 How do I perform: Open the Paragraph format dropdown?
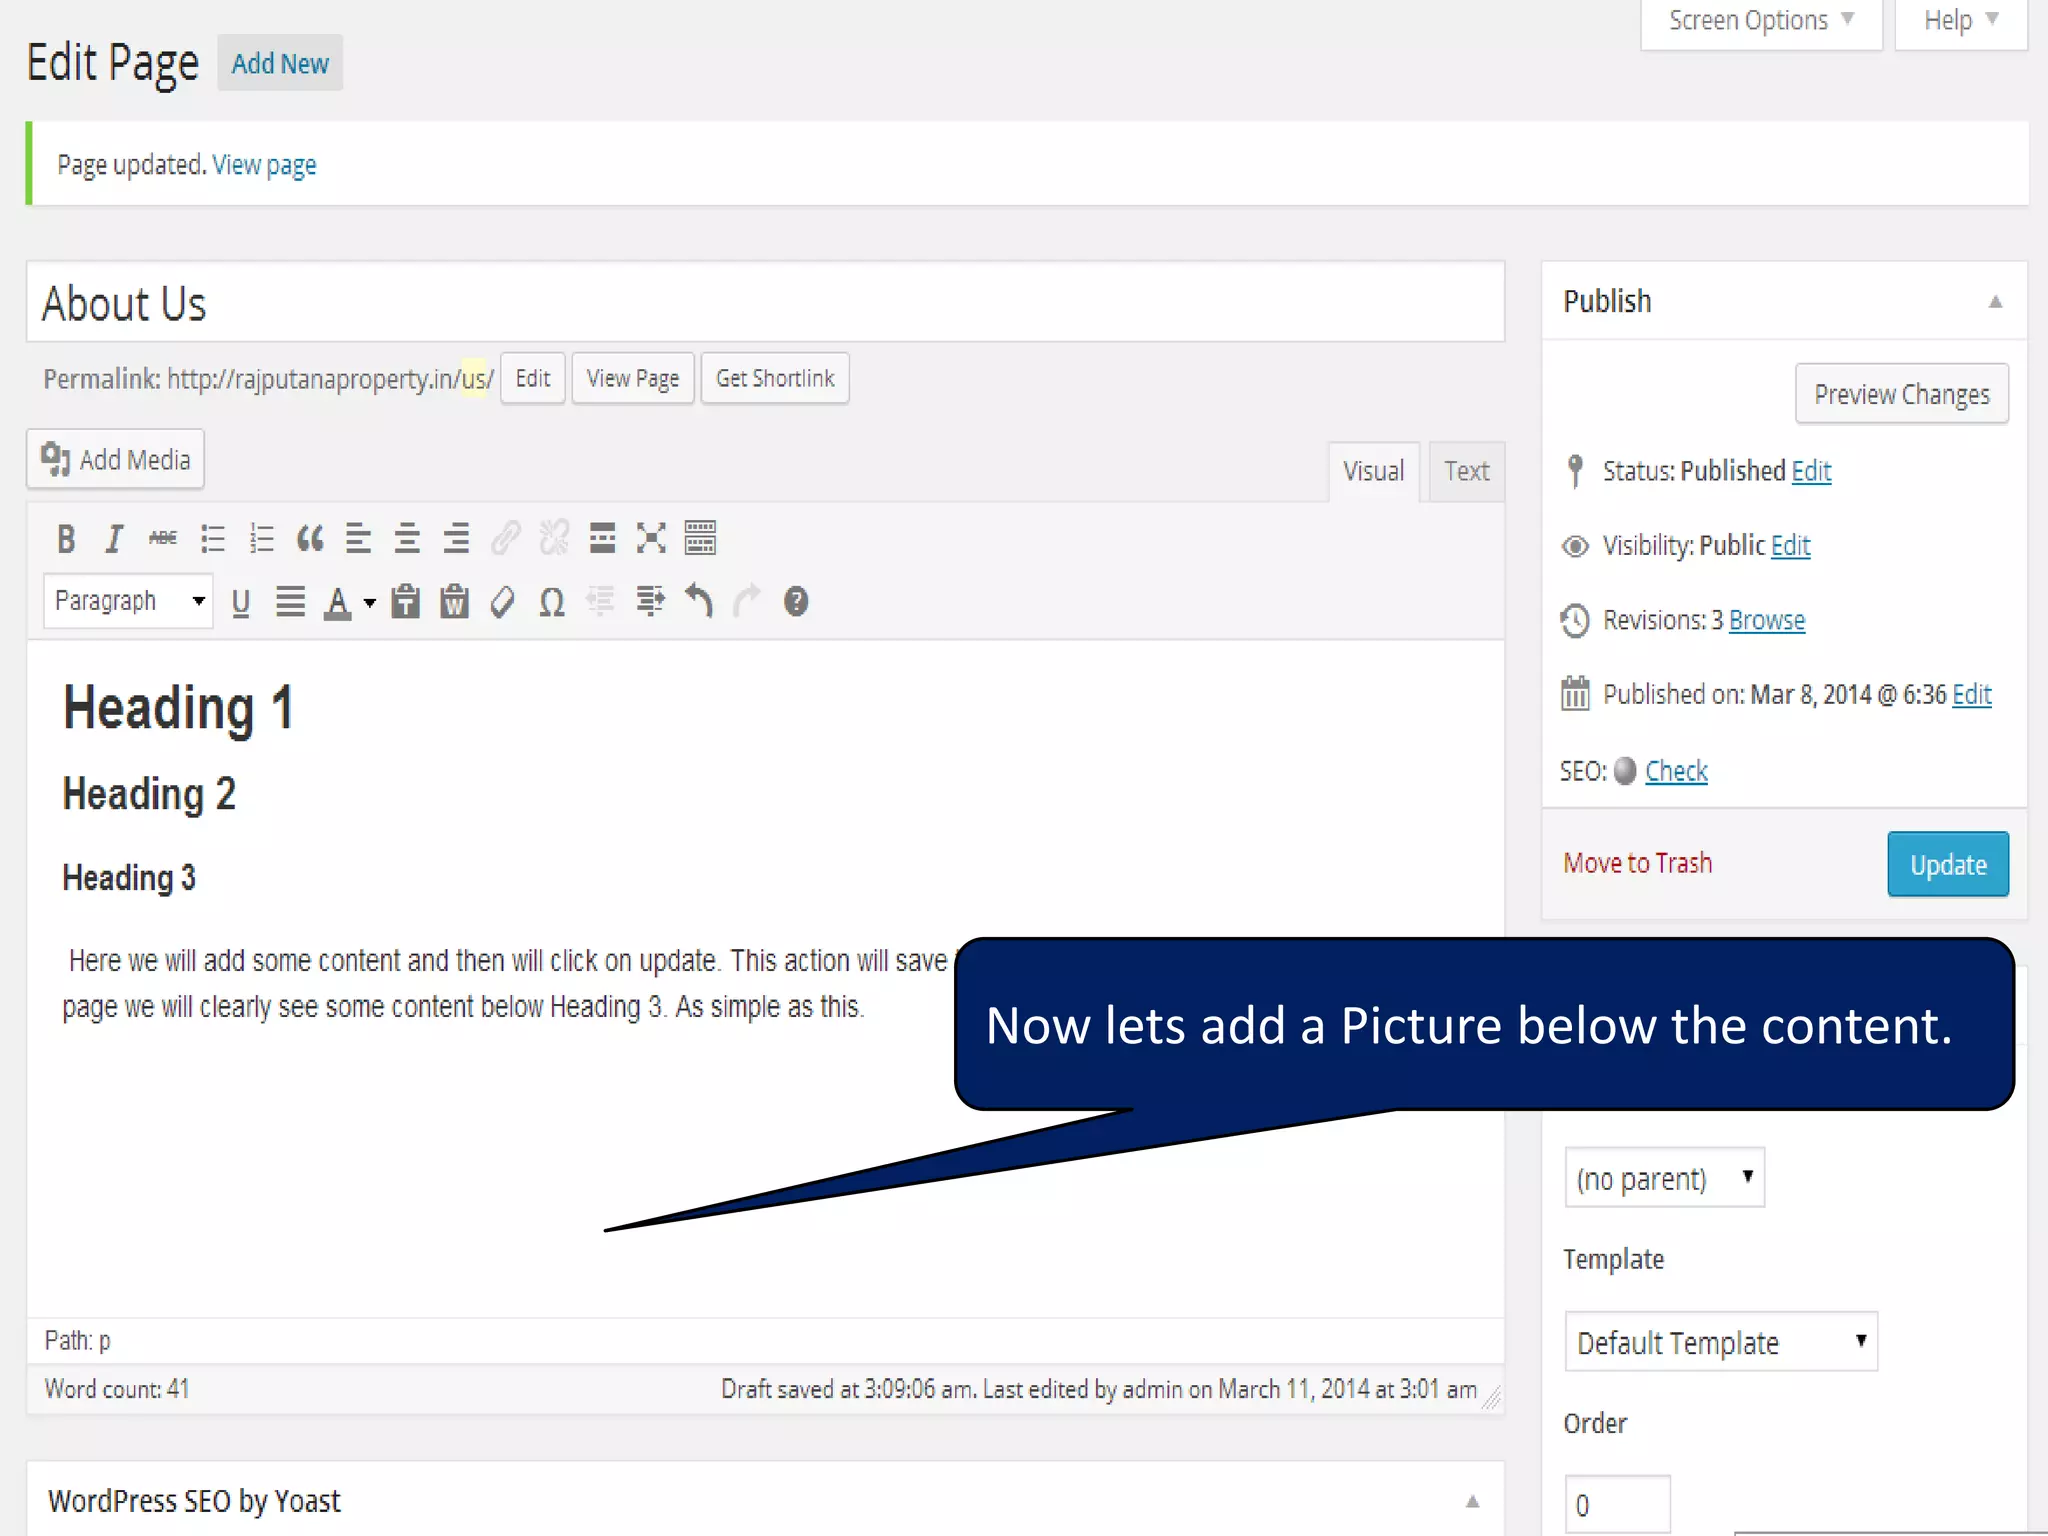[128, 601]
